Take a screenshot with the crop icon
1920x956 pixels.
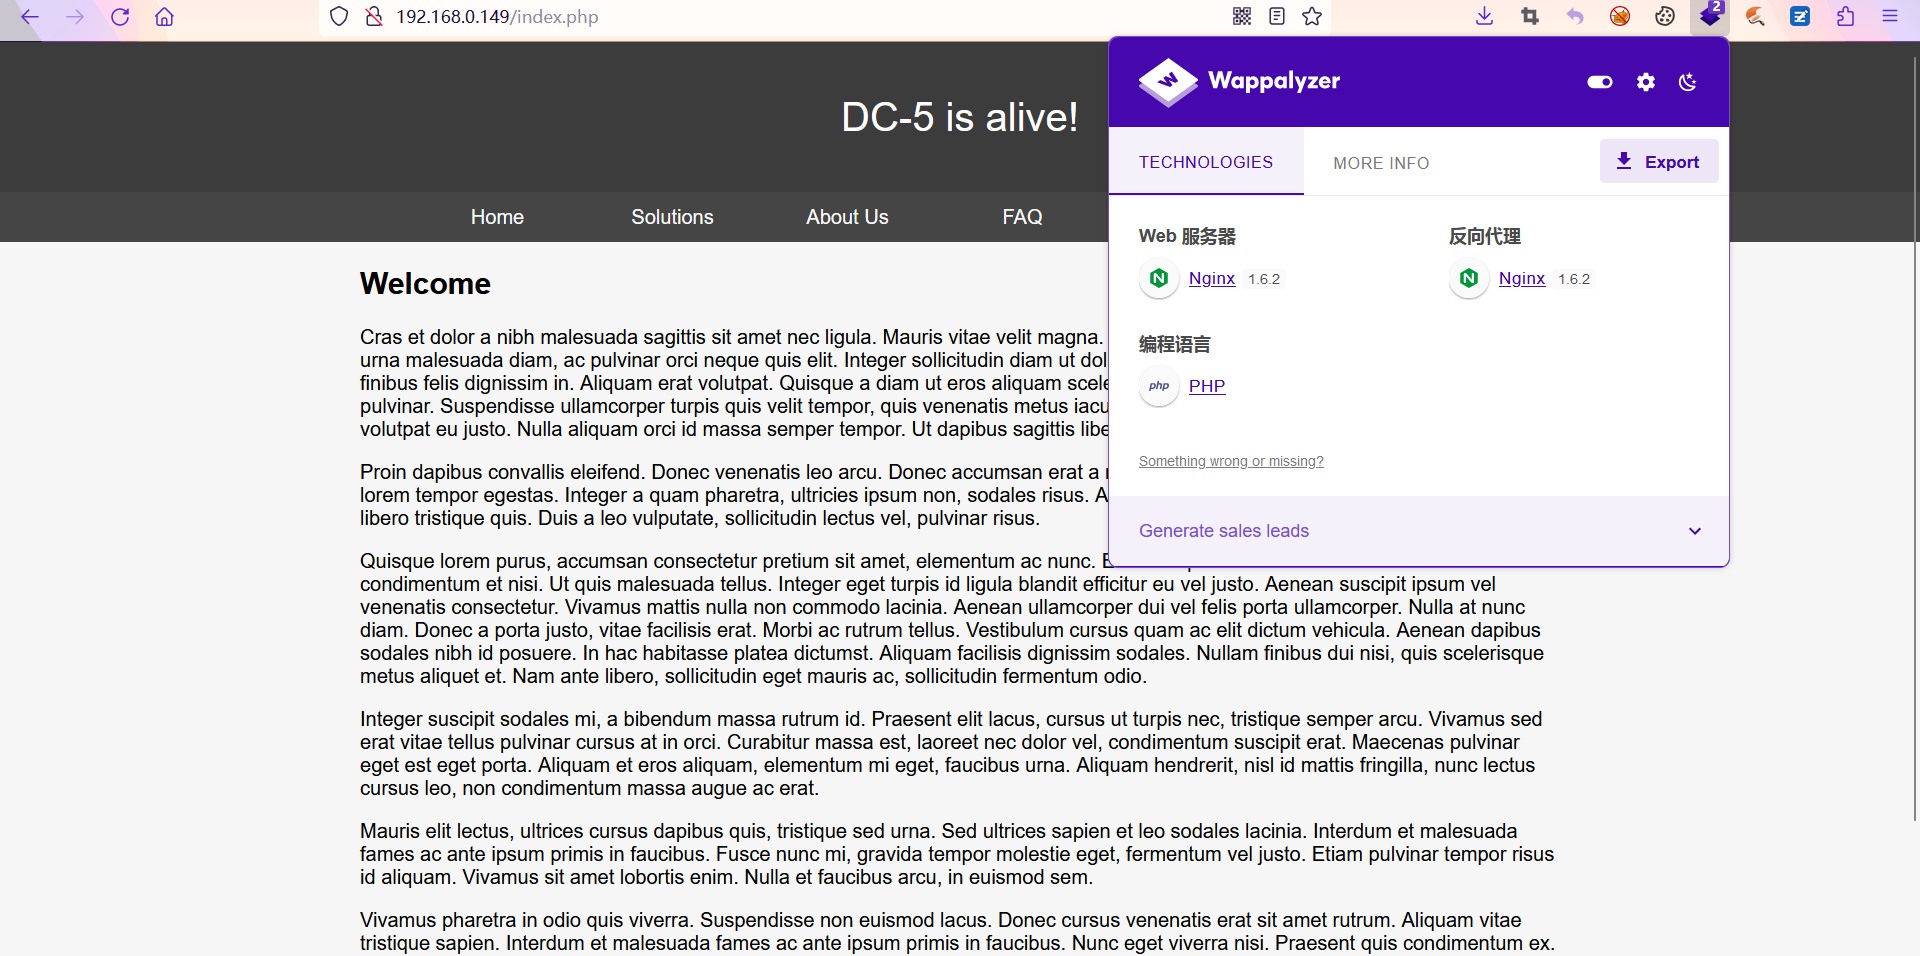(x=1530, y=16)
